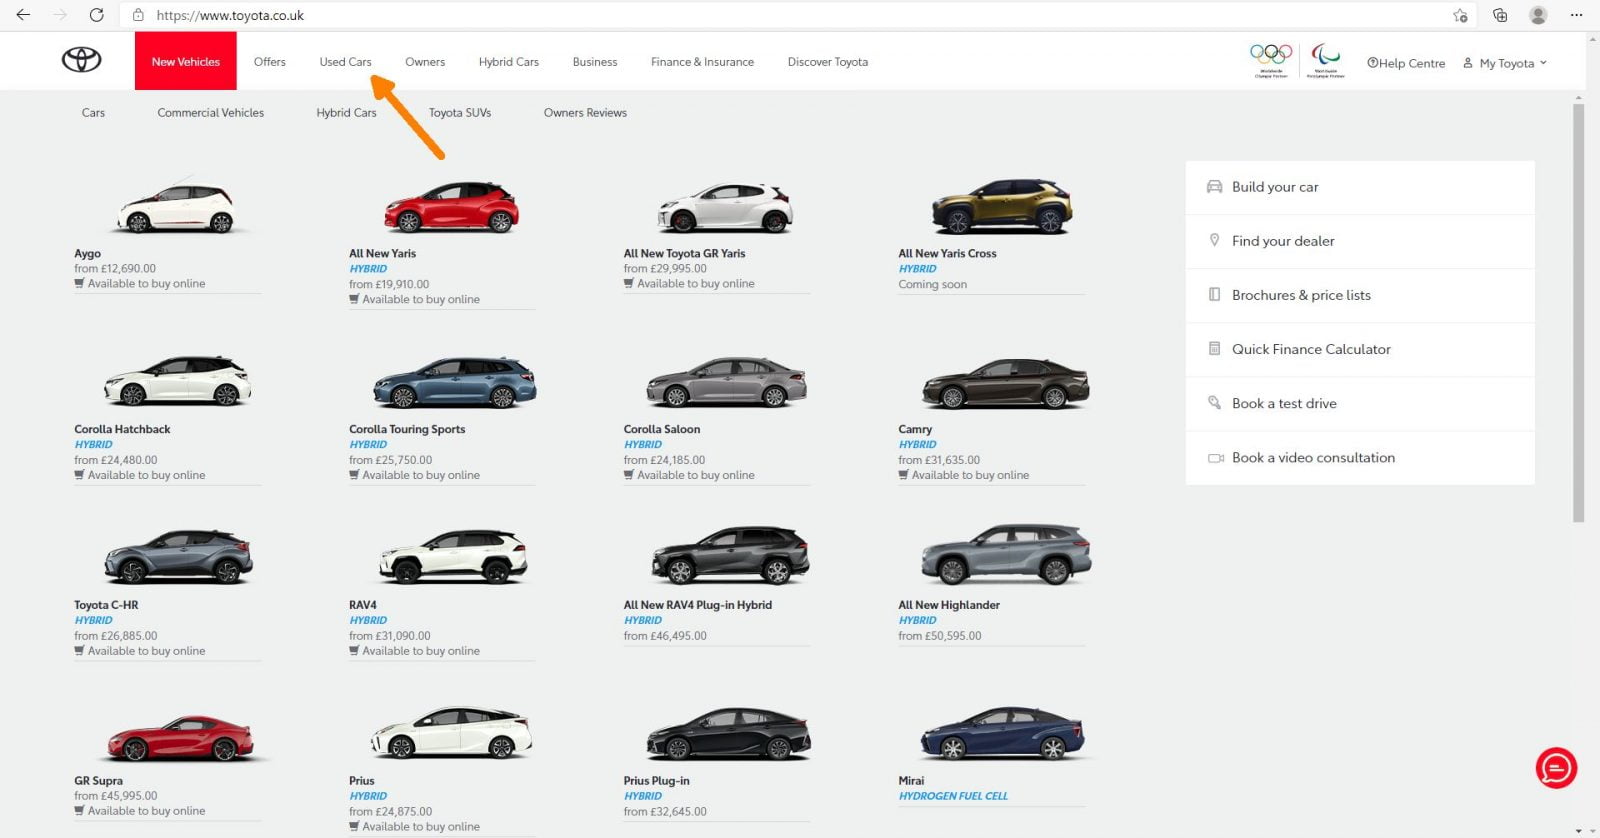Viewport: 1600px width, 838px height.
Task: Select the Hybrid Cars sub-navigation tab
Action: pos(346,112)
